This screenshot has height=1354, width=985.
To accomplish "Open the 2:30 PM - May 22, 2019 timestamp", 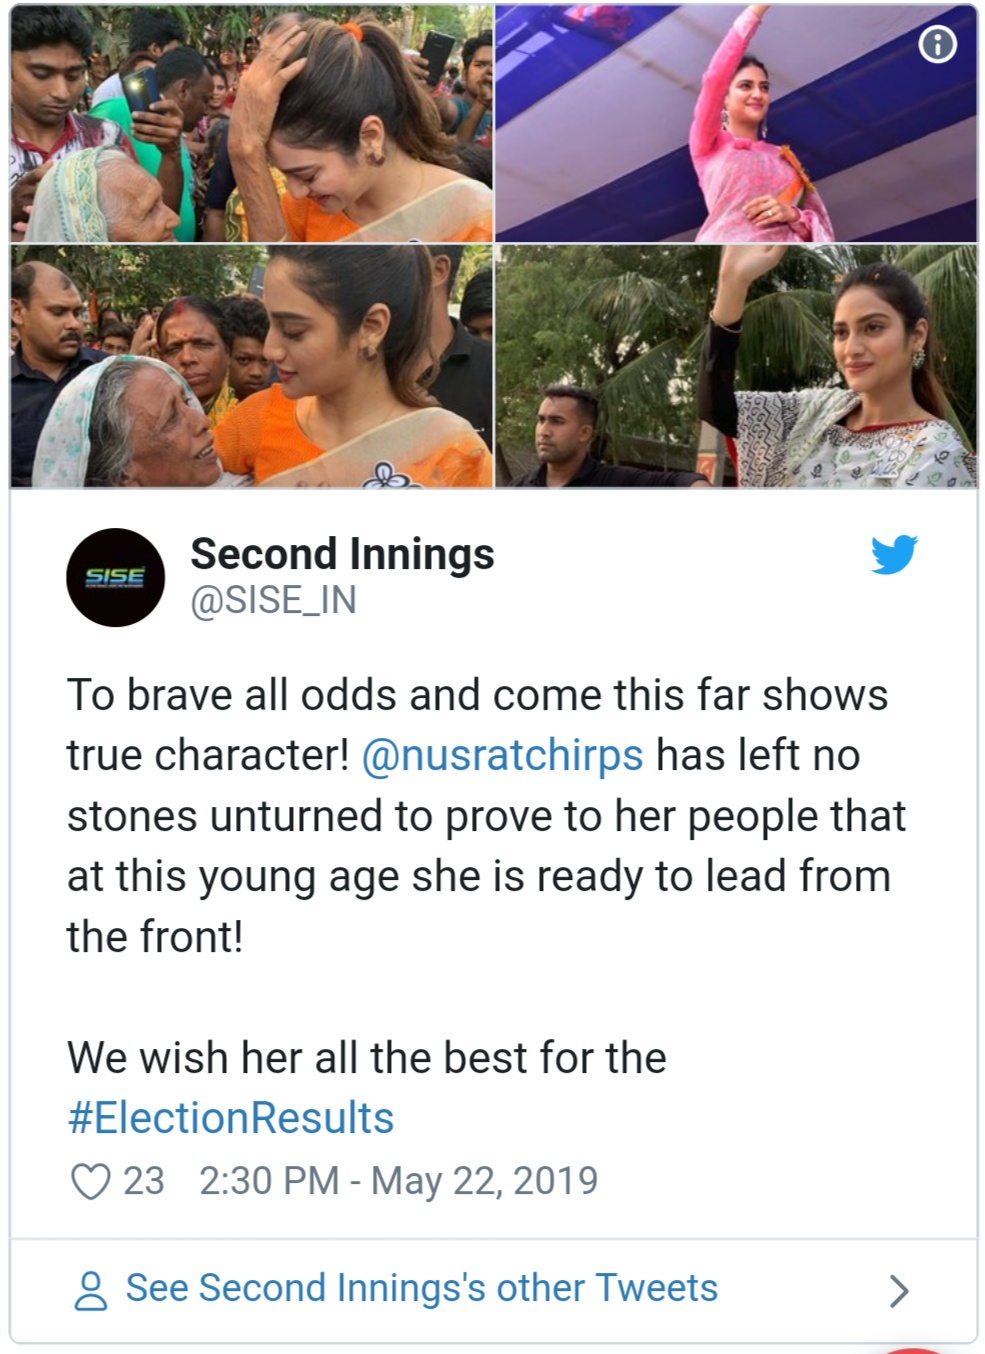I will coord(398,1181).
